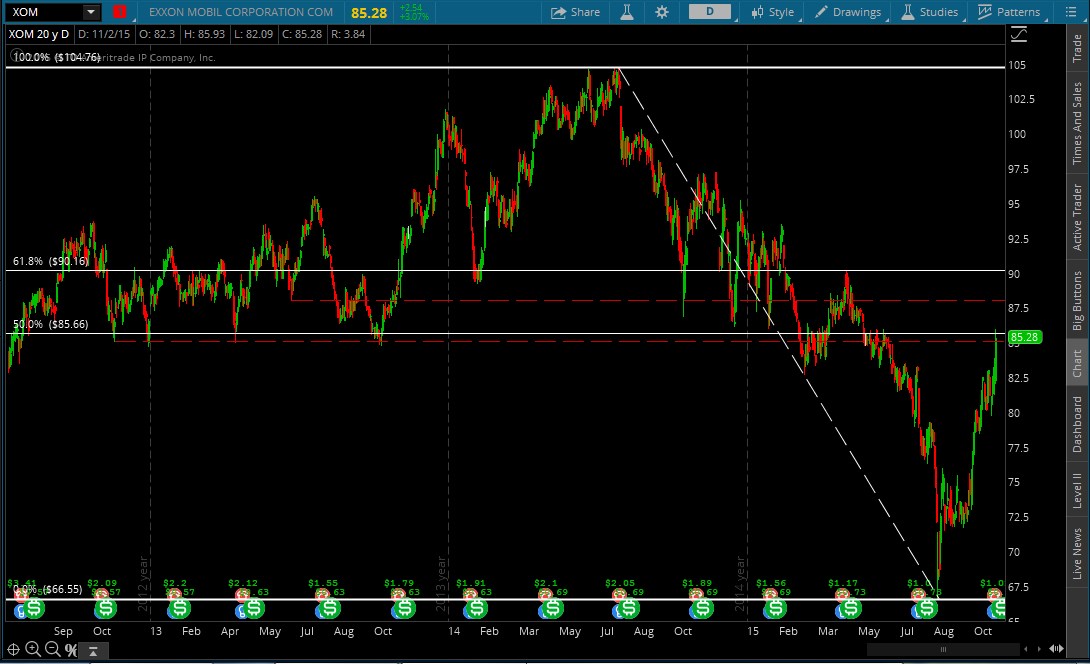Click the R: 3.84 range value

tap(348, 34)
